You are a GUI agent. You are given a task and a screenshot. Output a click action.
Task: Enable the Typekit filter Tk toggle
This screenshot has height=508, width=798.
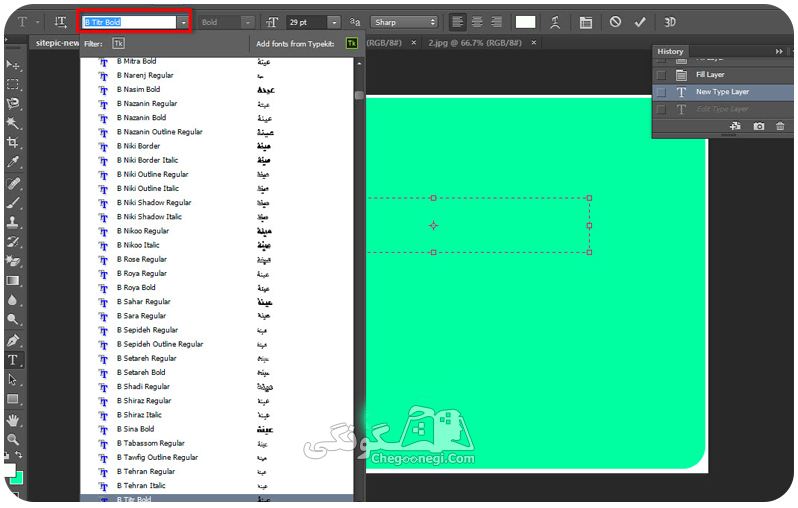tap(118, 43)
